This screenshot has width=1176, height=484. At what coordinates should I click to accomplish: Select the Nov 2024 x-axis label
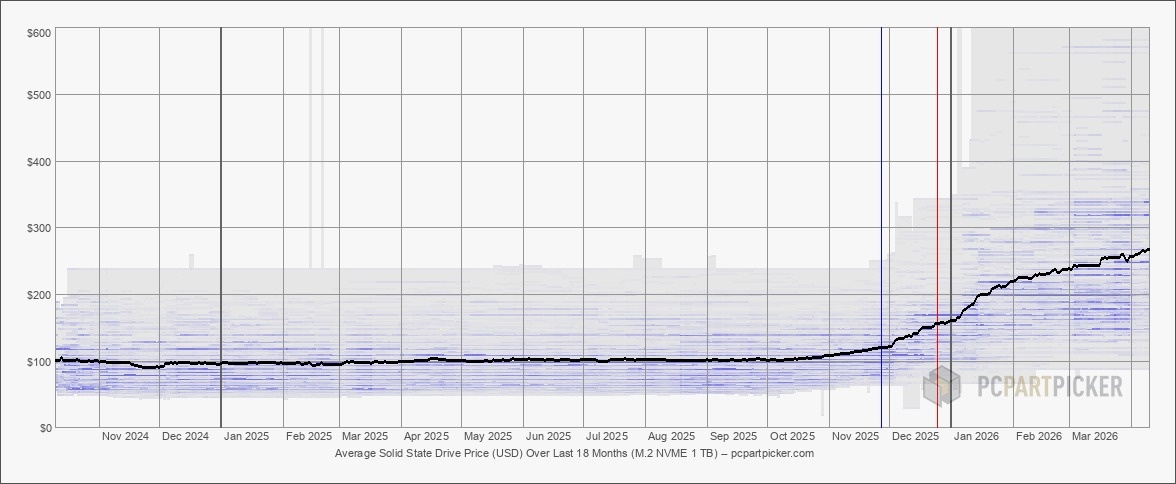click(x=125, y=437)
